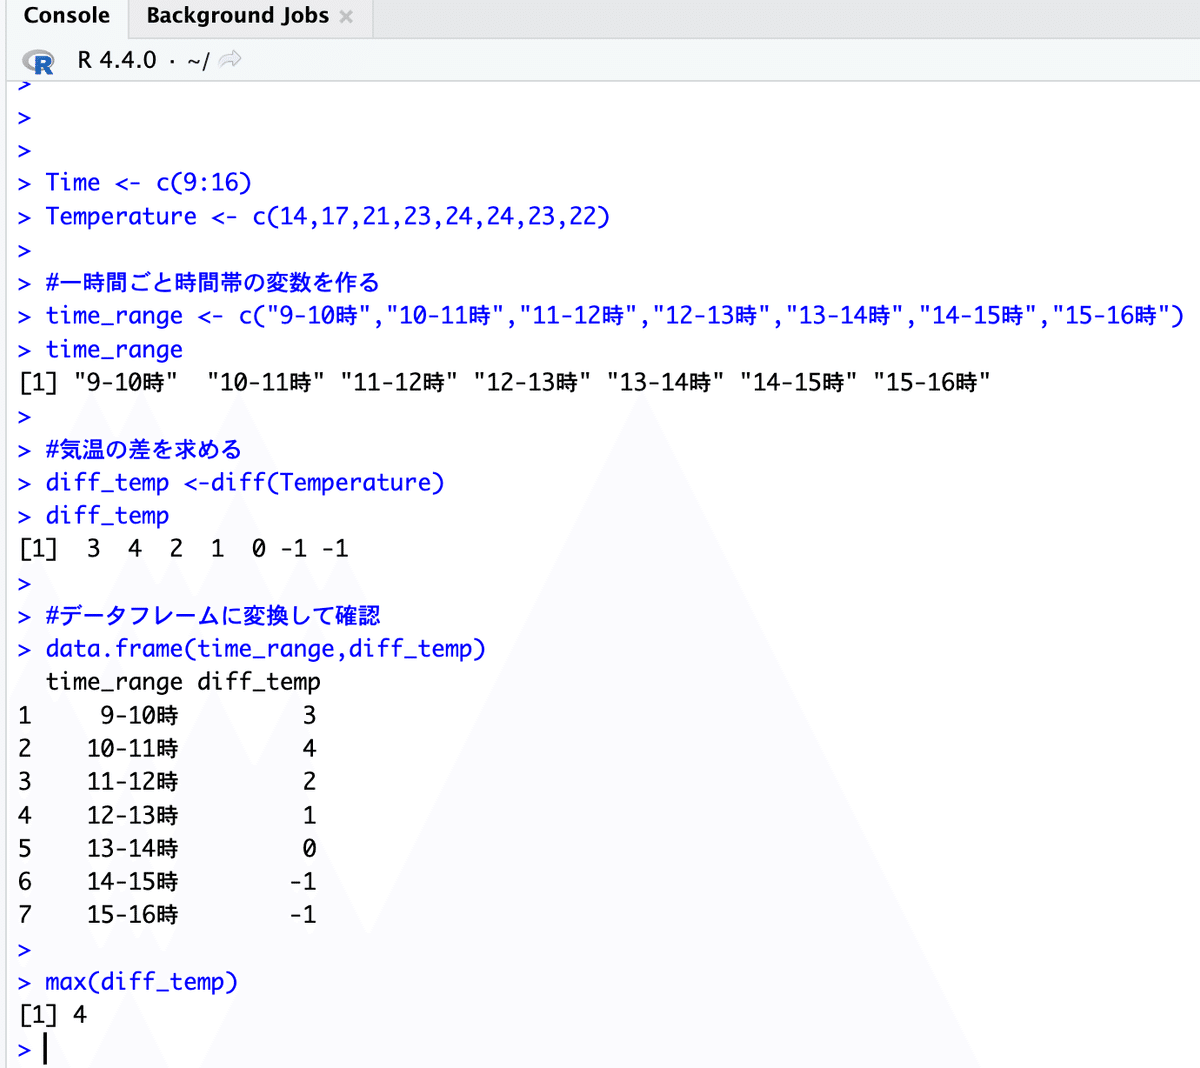Click data frame row 2 with '10-11時'
The width and height of the screenshot is (1200, 1068).
(x=167, y=748)
